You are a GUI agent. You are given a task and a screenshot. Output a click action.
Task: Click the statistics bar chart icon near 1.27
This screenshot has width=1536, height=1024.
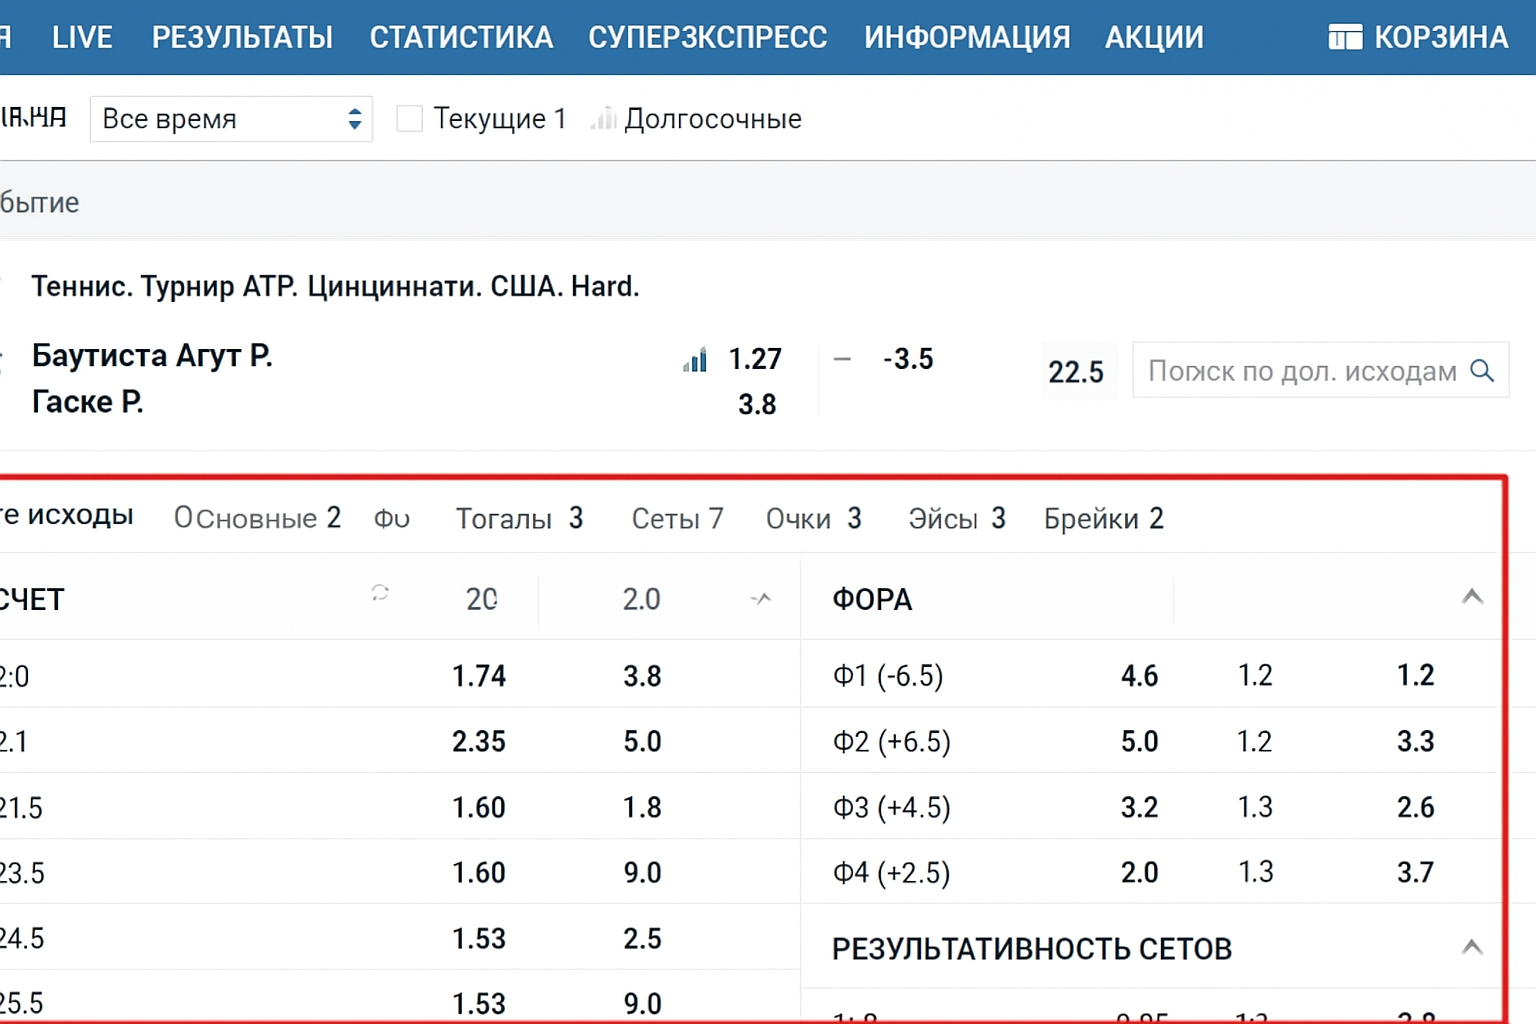pos(695,360)
